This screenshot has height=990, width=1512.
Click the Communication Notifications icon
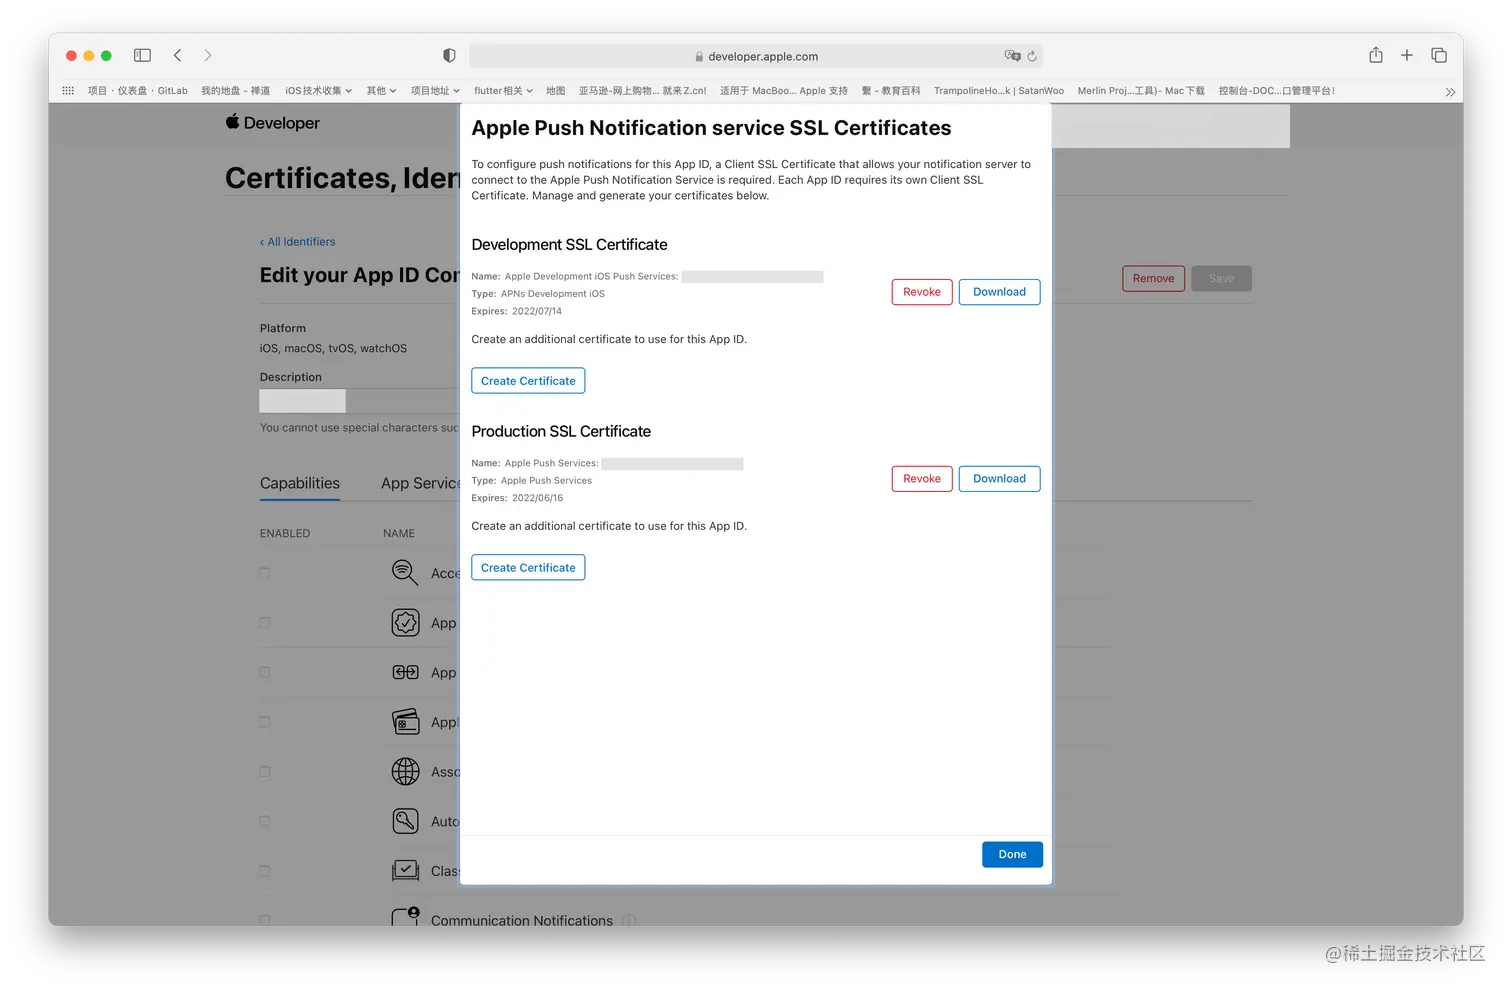coord(405,916)
